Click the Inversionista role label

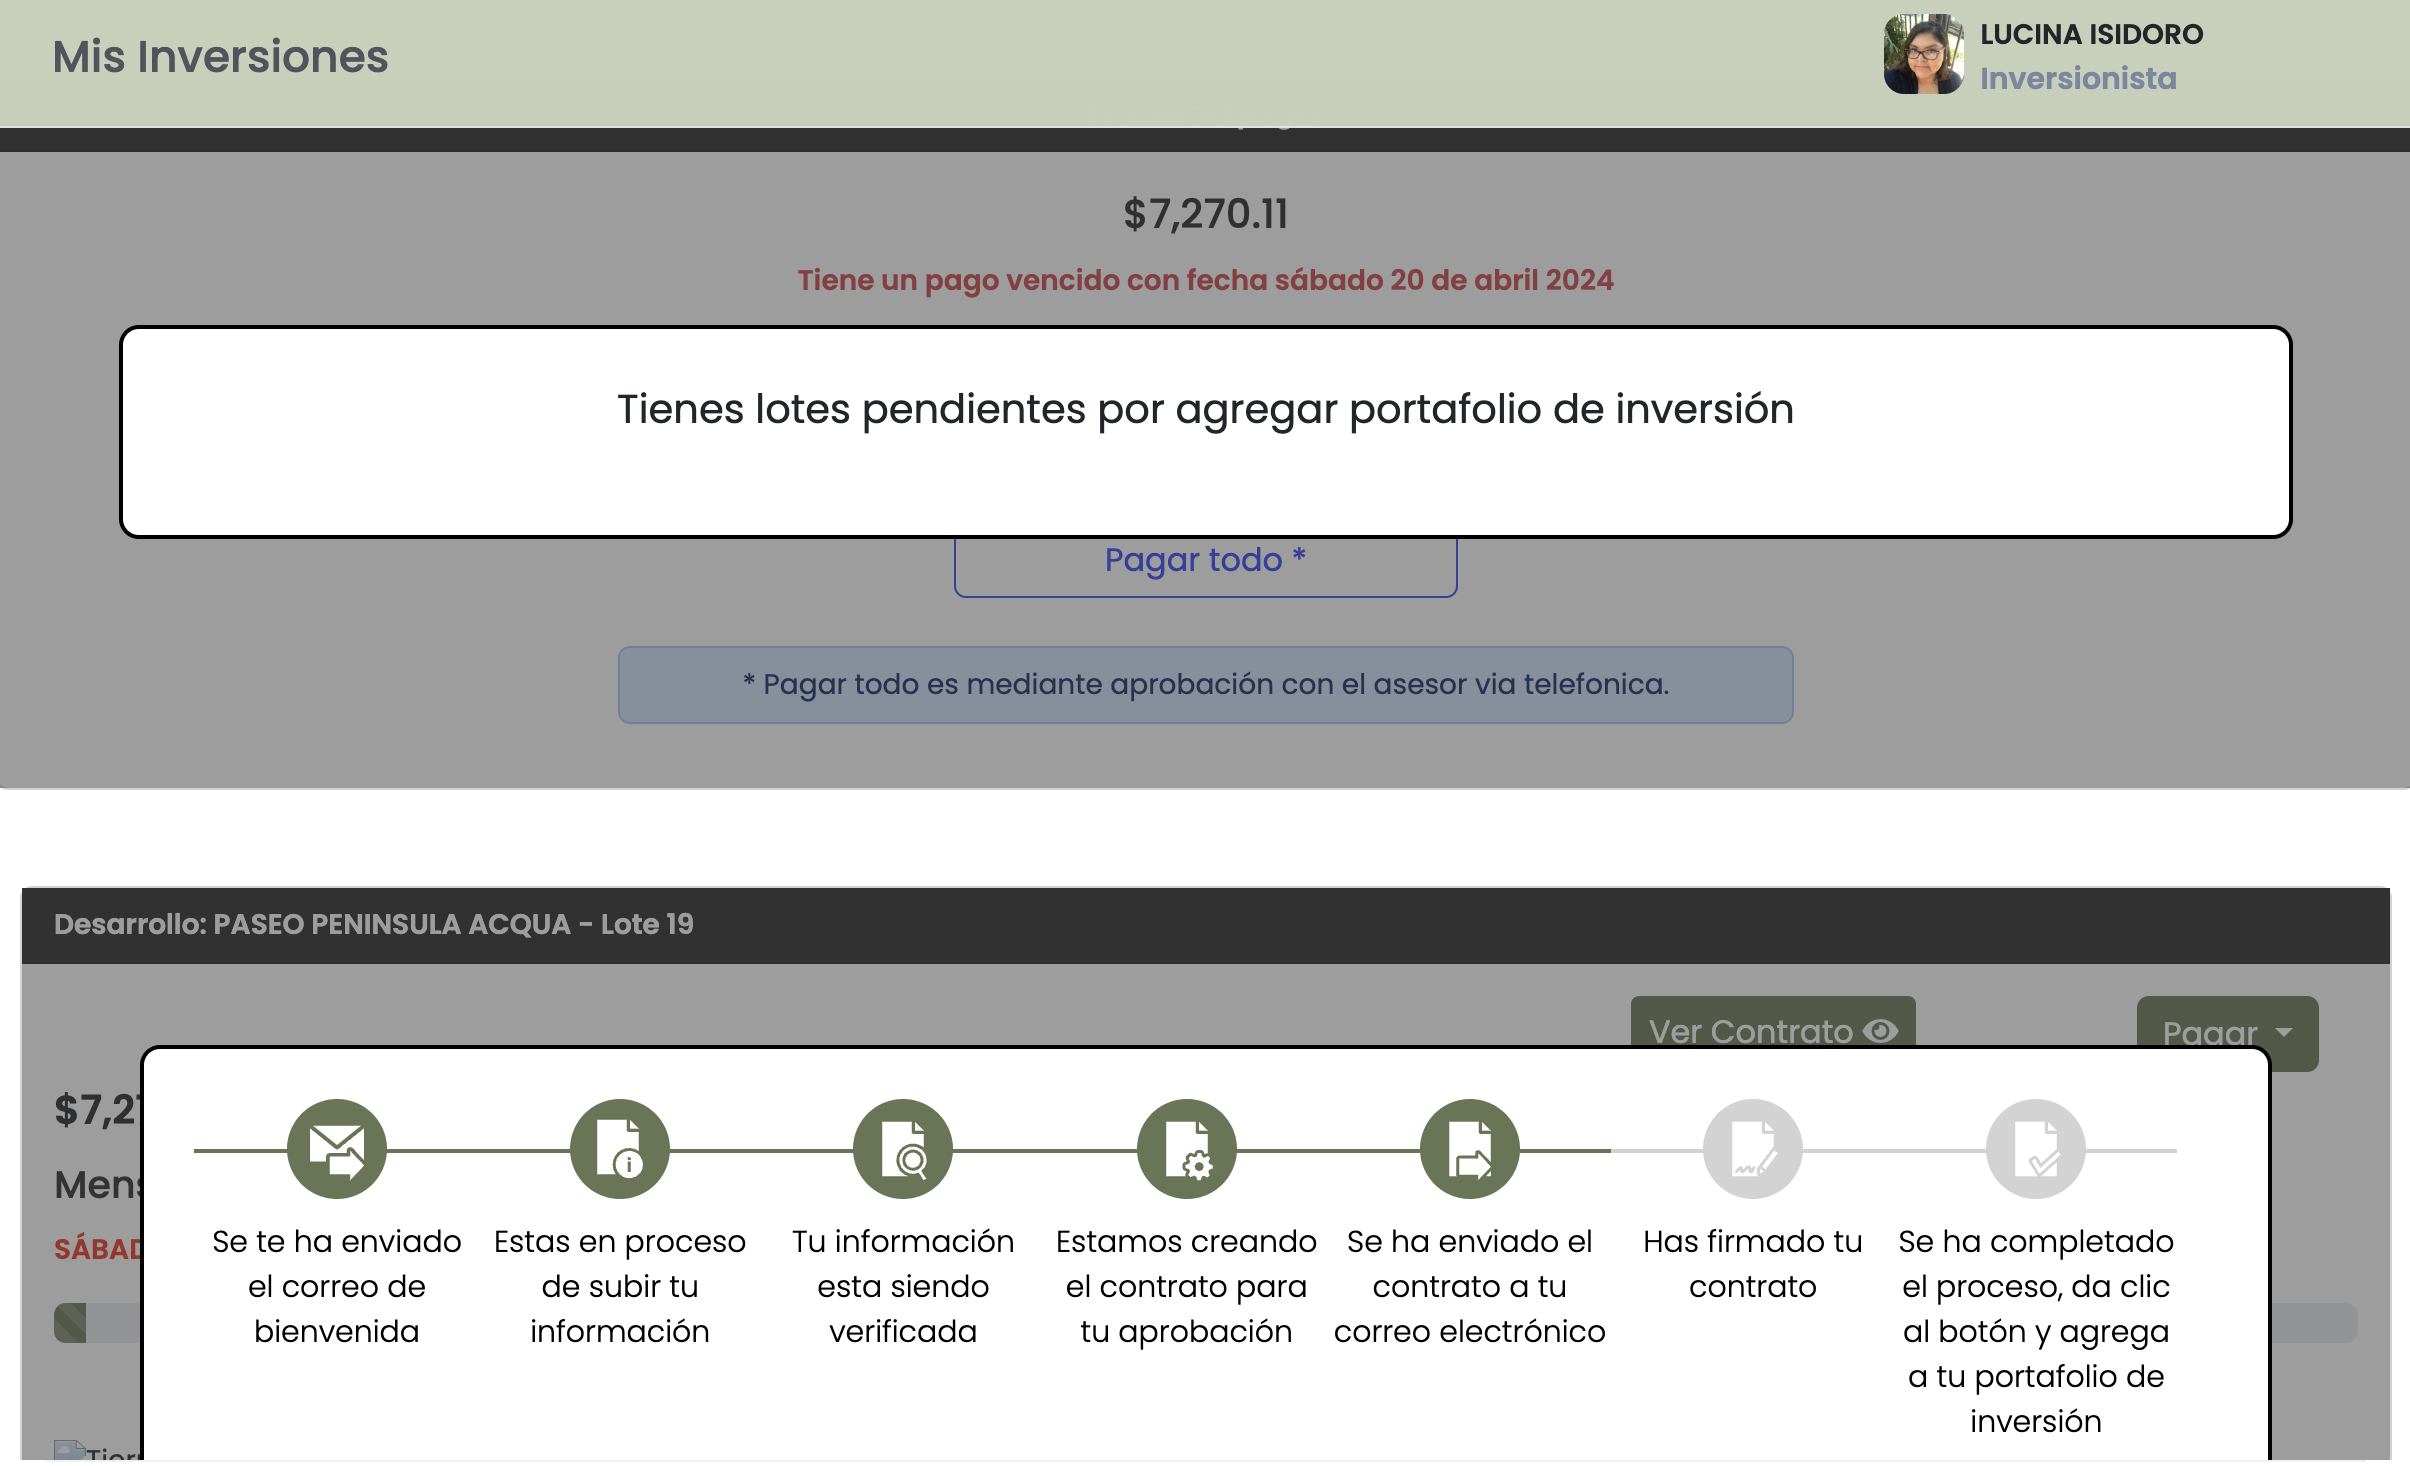(x=2078, y=78)
